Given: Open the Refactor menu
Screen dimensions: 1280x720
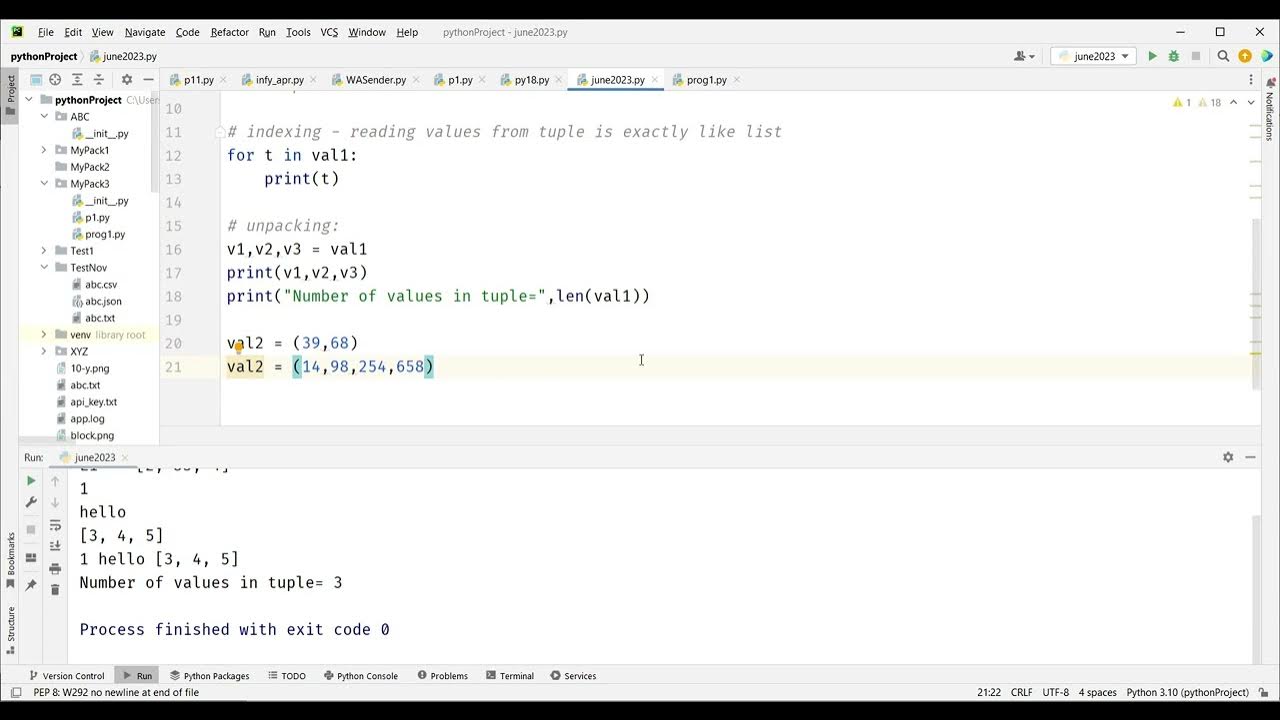Looking at the screenshot, I should click(x=229, y=32).
